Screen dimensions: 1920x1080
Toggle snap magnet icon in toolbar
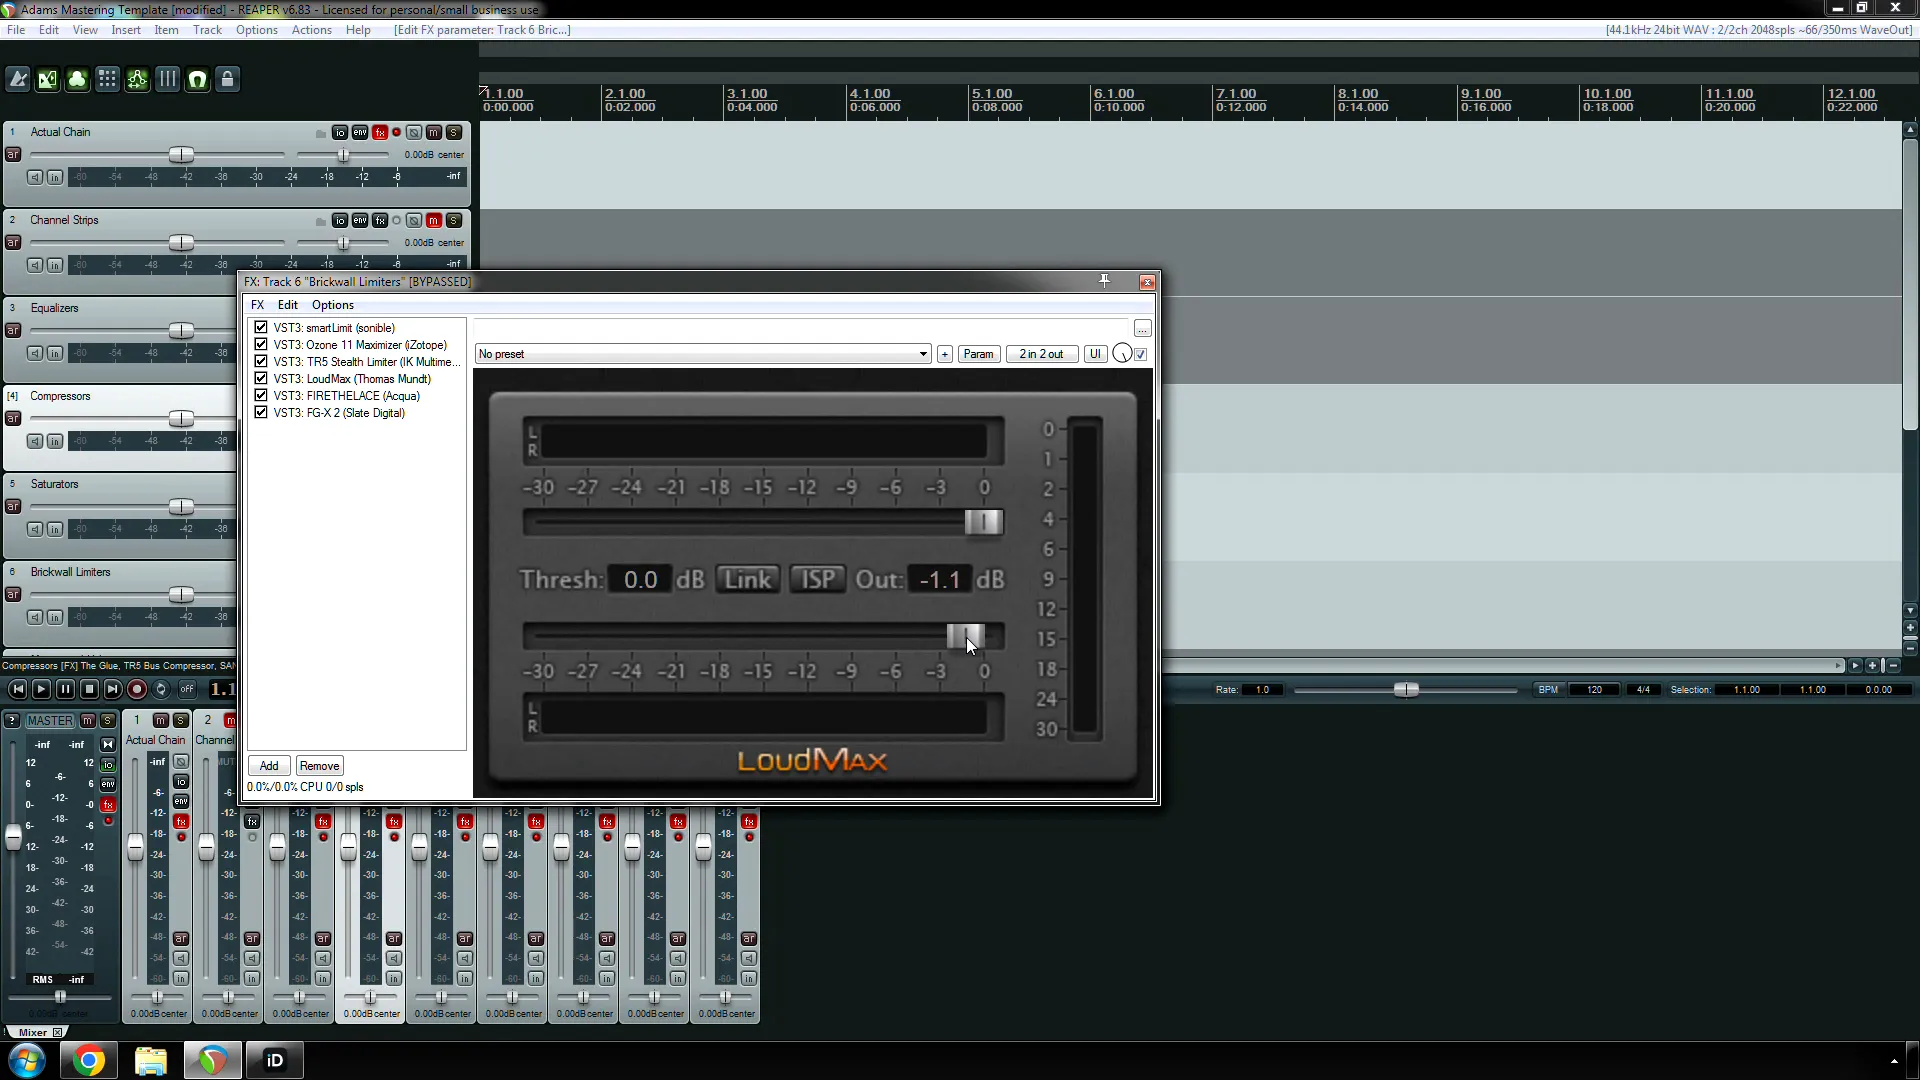[x=198, y=79]
